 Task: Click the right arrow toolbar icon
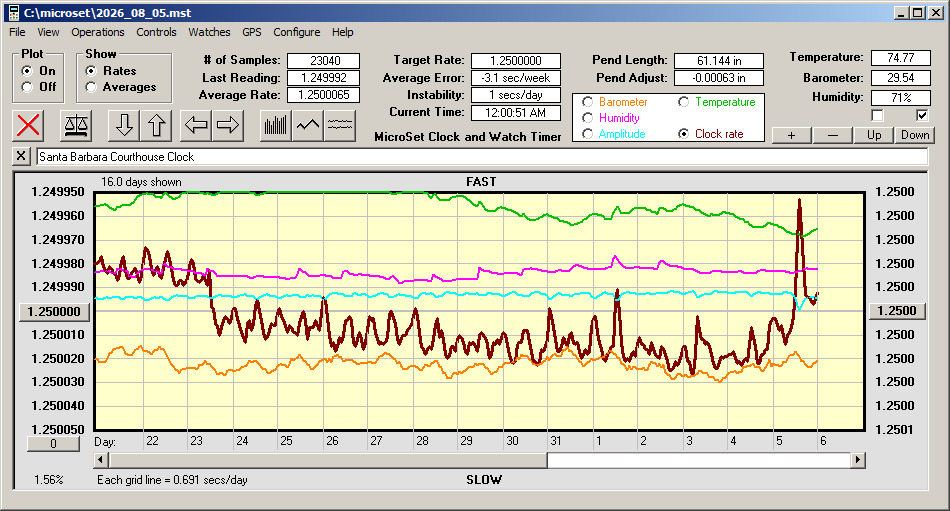point(228,125)
